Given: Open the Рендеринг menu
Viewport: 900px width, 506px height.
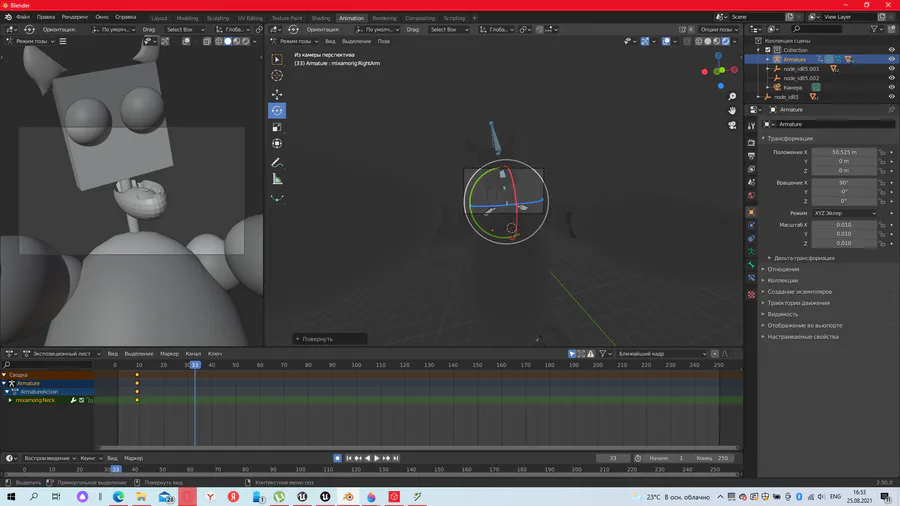Looking at the screenshot, I should (75, 17).
